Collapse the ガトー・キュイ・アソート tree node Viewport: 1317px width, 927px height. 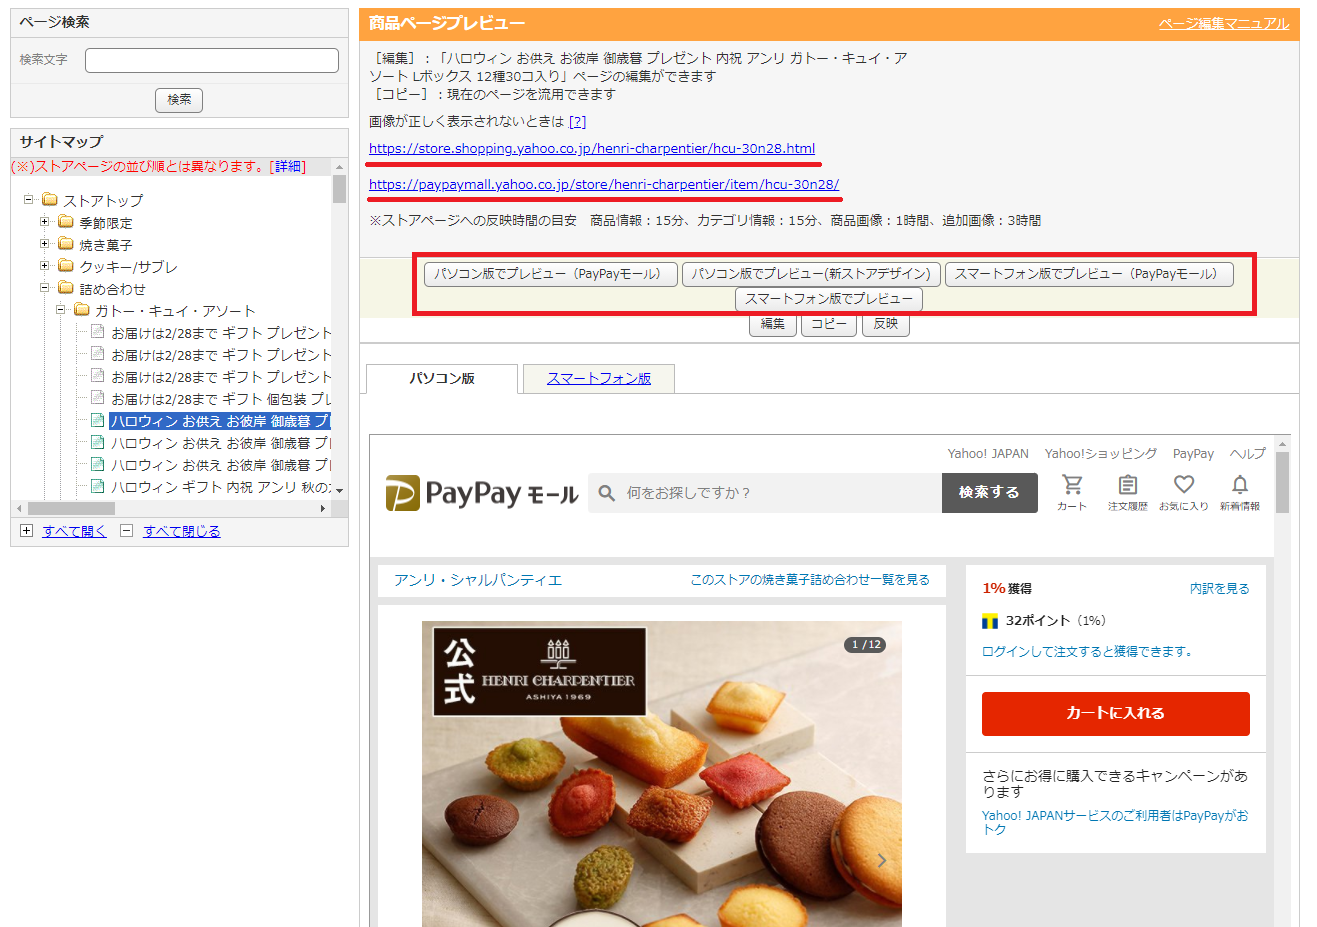click(60, 310)
